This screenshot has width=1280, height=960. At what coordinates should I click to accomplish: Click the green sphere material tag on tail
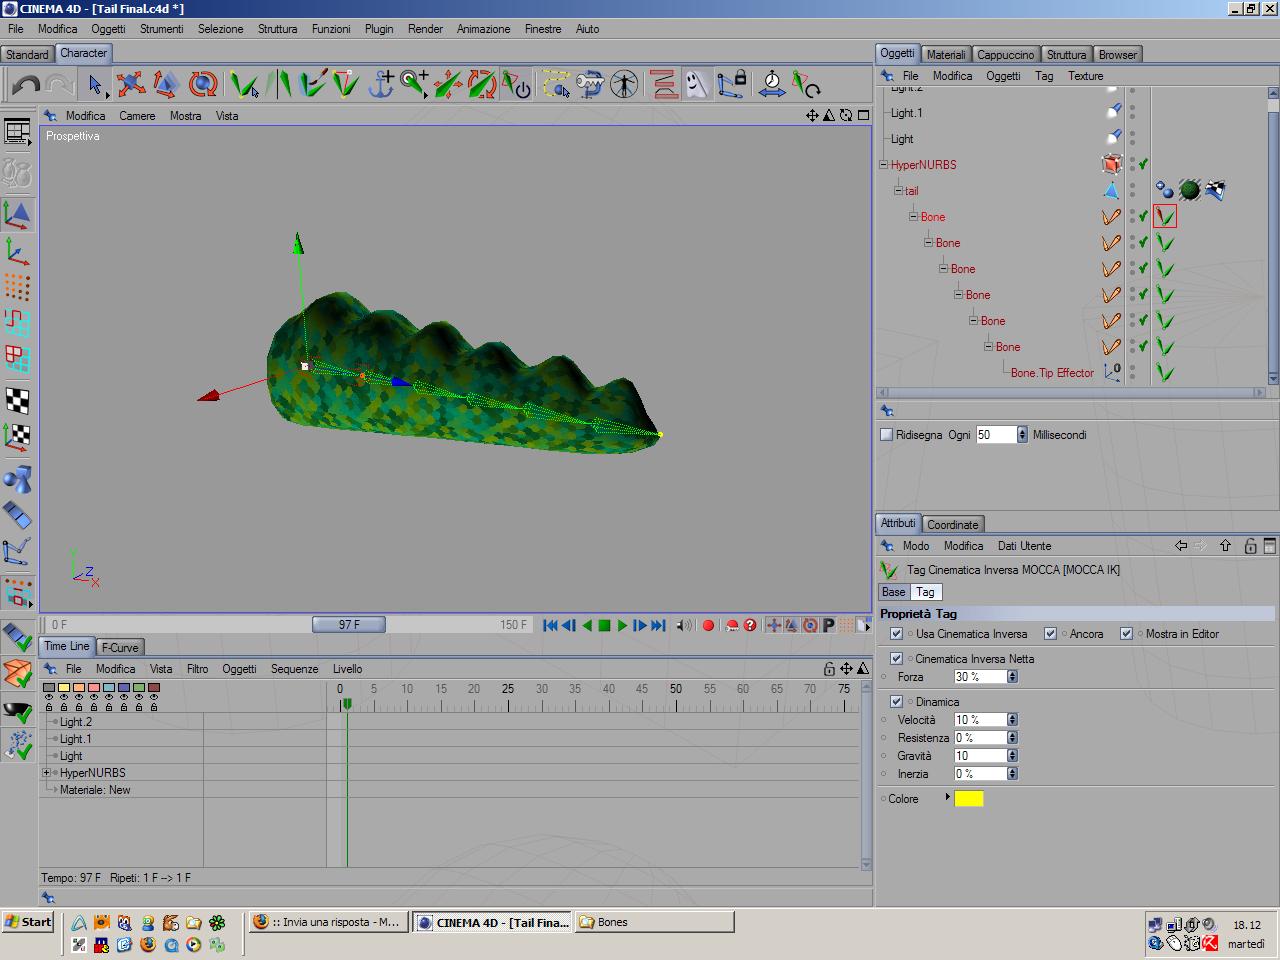pos(1189,190)
